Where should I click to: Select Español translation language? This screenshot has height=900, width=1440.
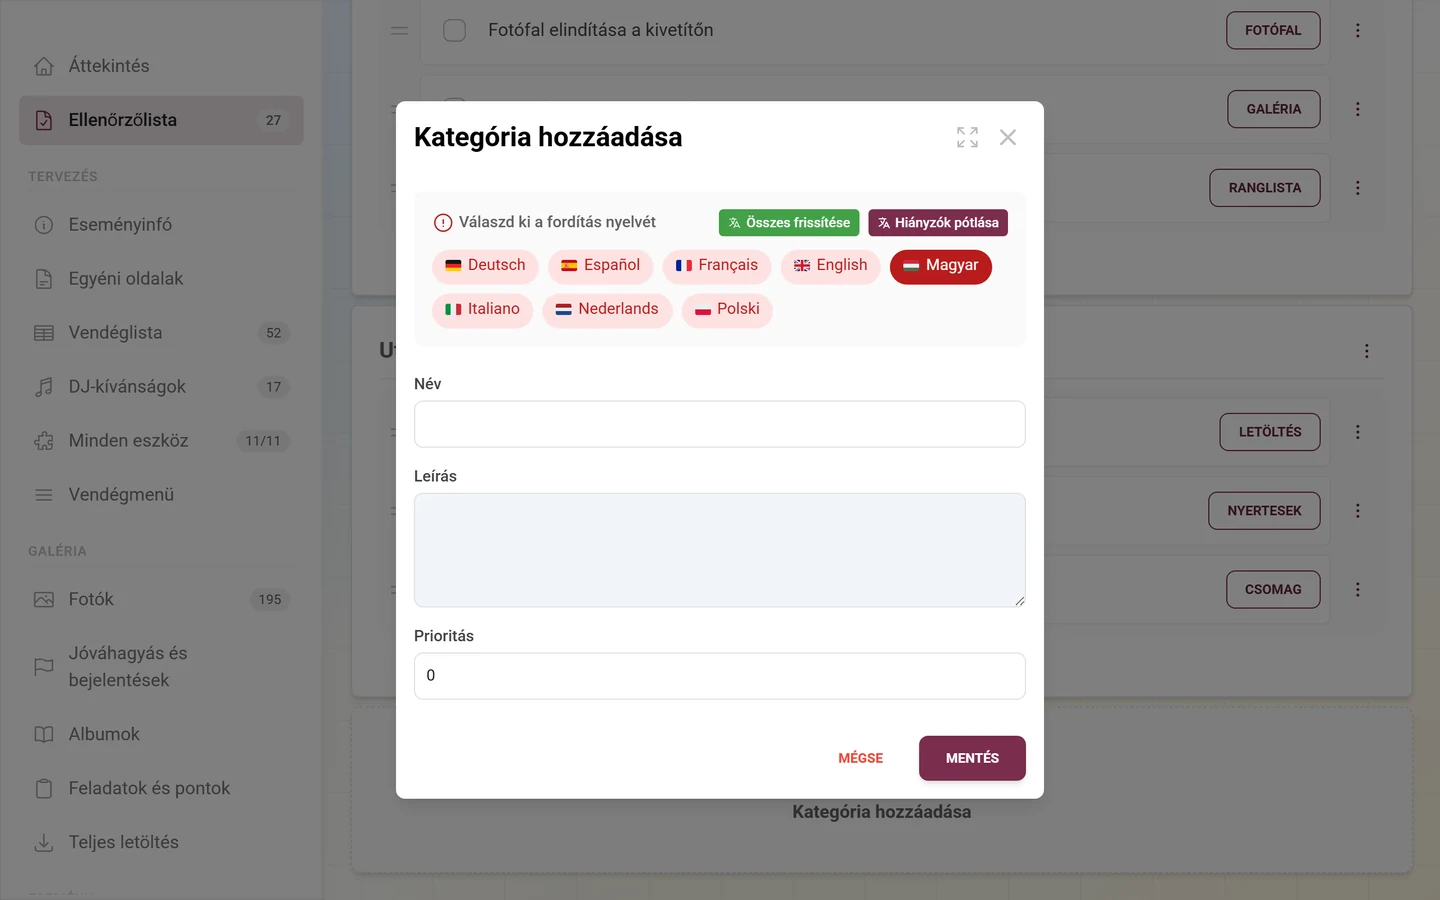[x=600, y=266]
